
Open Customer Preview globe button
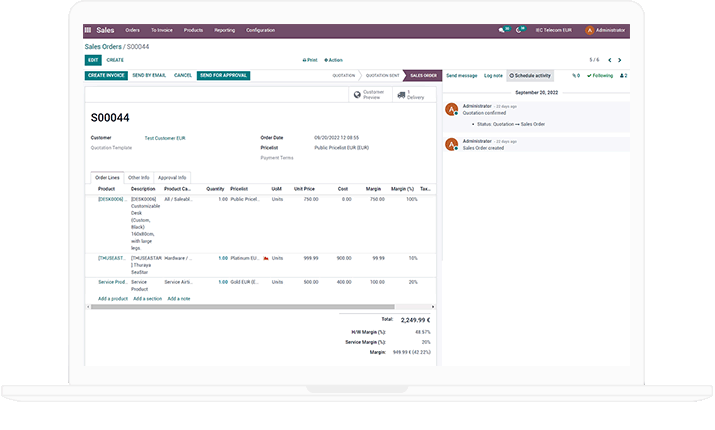[369, 95]
